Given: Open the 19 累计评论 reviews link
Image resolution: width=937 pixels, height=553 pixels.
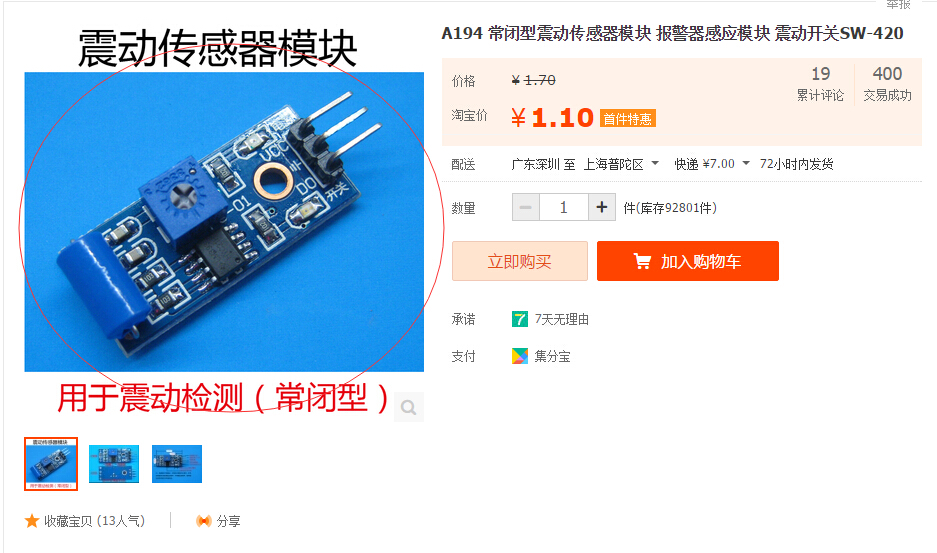Looking at the screenshot, I should [820, 84].
